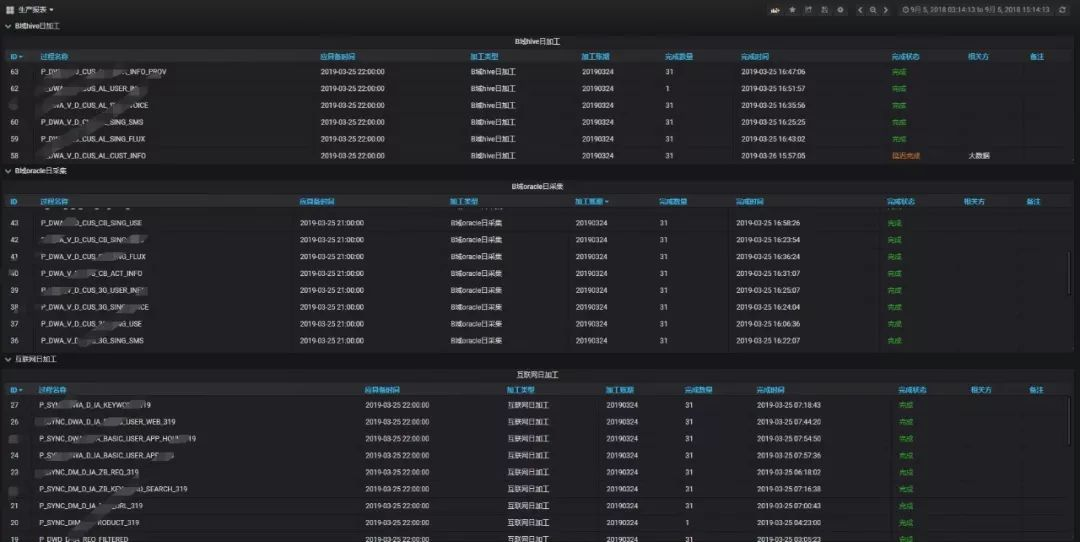The height and width of the screenshot is (542, 1080).
Task: Sort B域hive日加工 table by 完成数量 header
Action: (678, 56)
